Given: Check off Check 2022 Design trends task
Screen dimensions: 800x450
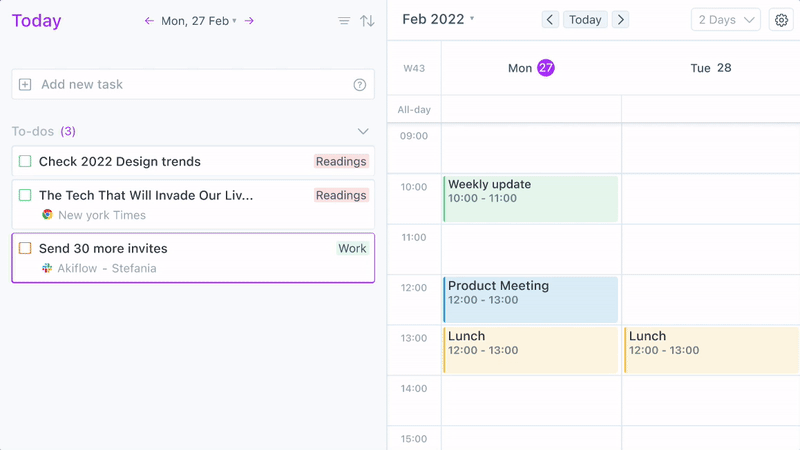Looking at the screenshot, I should tap(25, 161).
